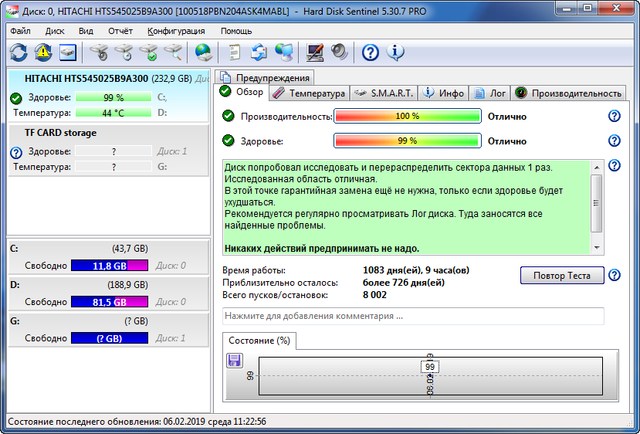The width and height of the screenshot is (640, 434).
Task: Click the blue info 'i' toolbar icon
Action: tap(395, 52)
